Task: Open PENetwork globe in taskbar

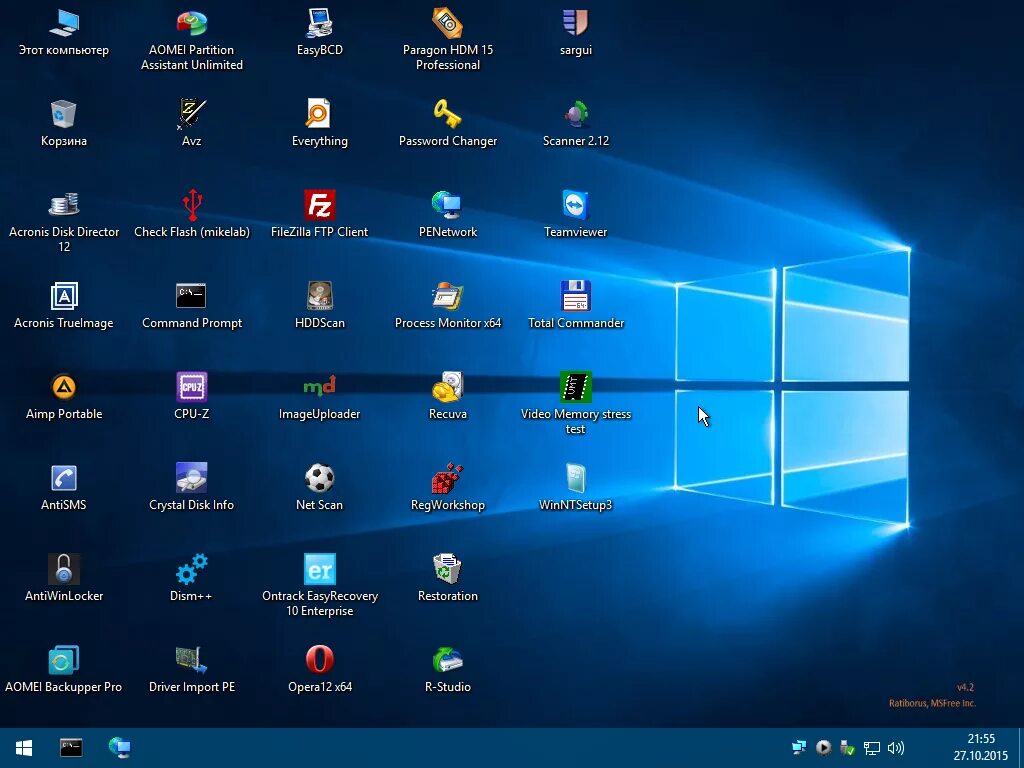Action: point(120,747)
